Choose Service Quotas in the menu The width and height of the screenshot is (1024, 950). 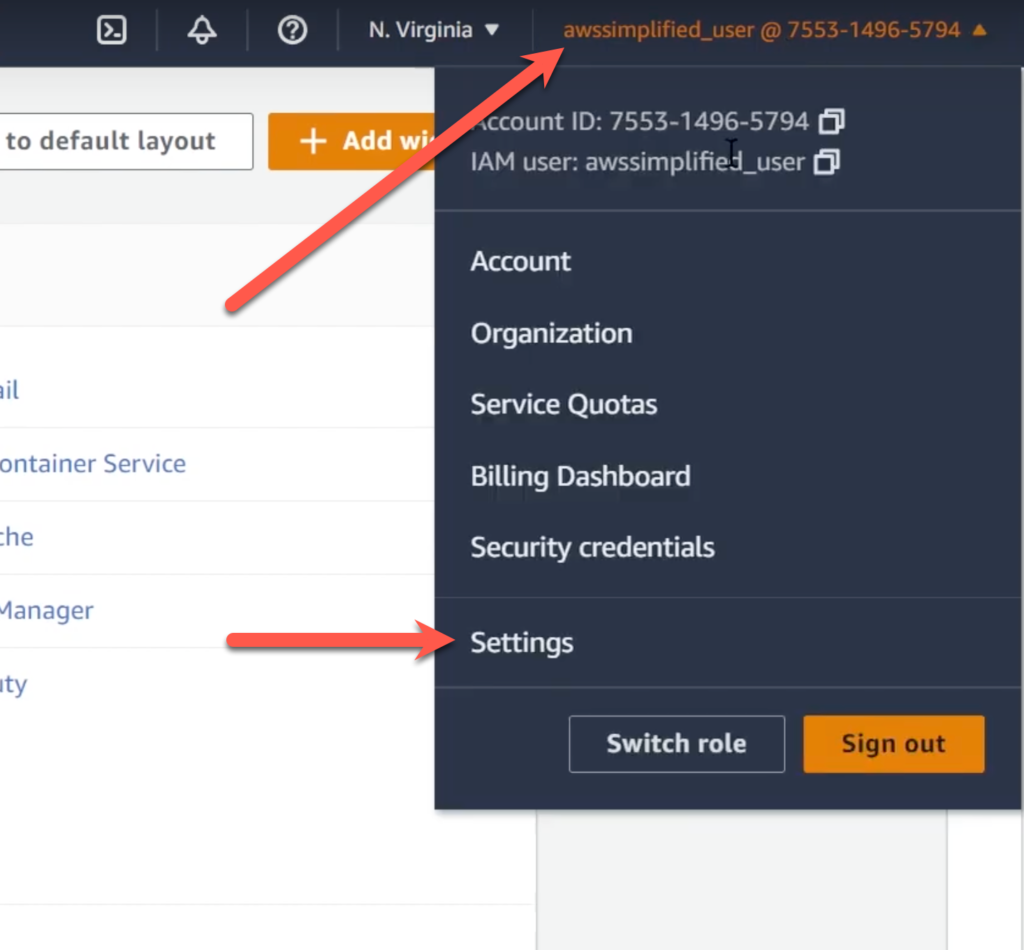564,405
